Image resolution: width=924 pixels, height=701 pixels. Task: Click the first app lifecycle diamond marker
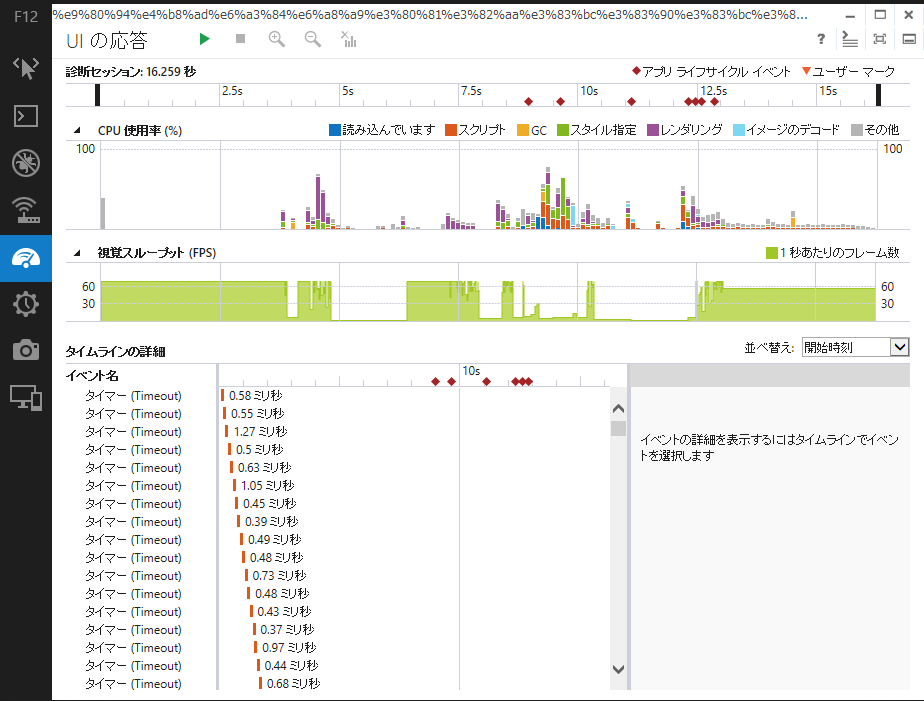click(x=528, y=101)
